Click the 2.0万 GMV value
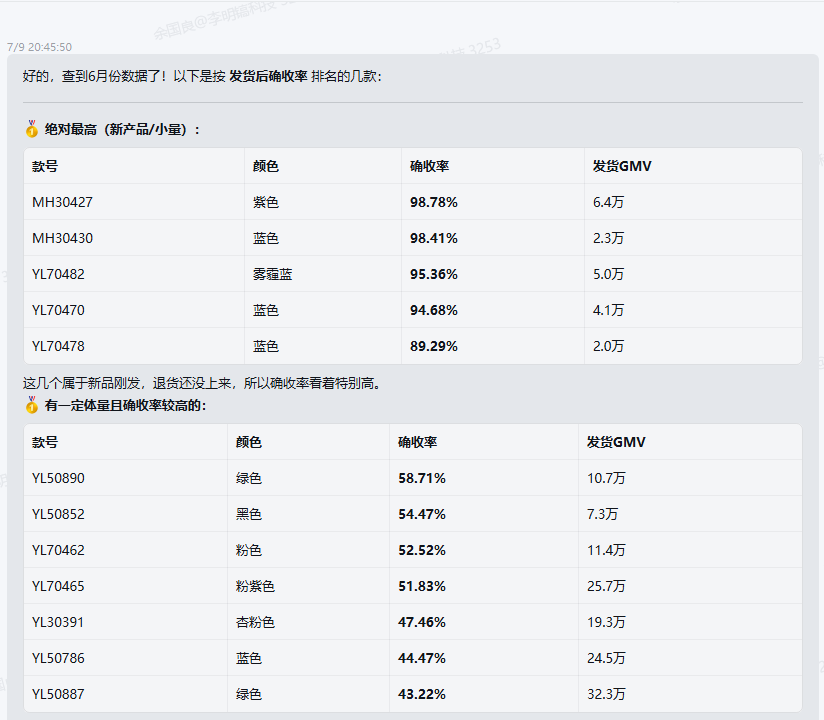The height and width of the screenshot is (720, 824). pyautogui.click(x=608, y=346)
